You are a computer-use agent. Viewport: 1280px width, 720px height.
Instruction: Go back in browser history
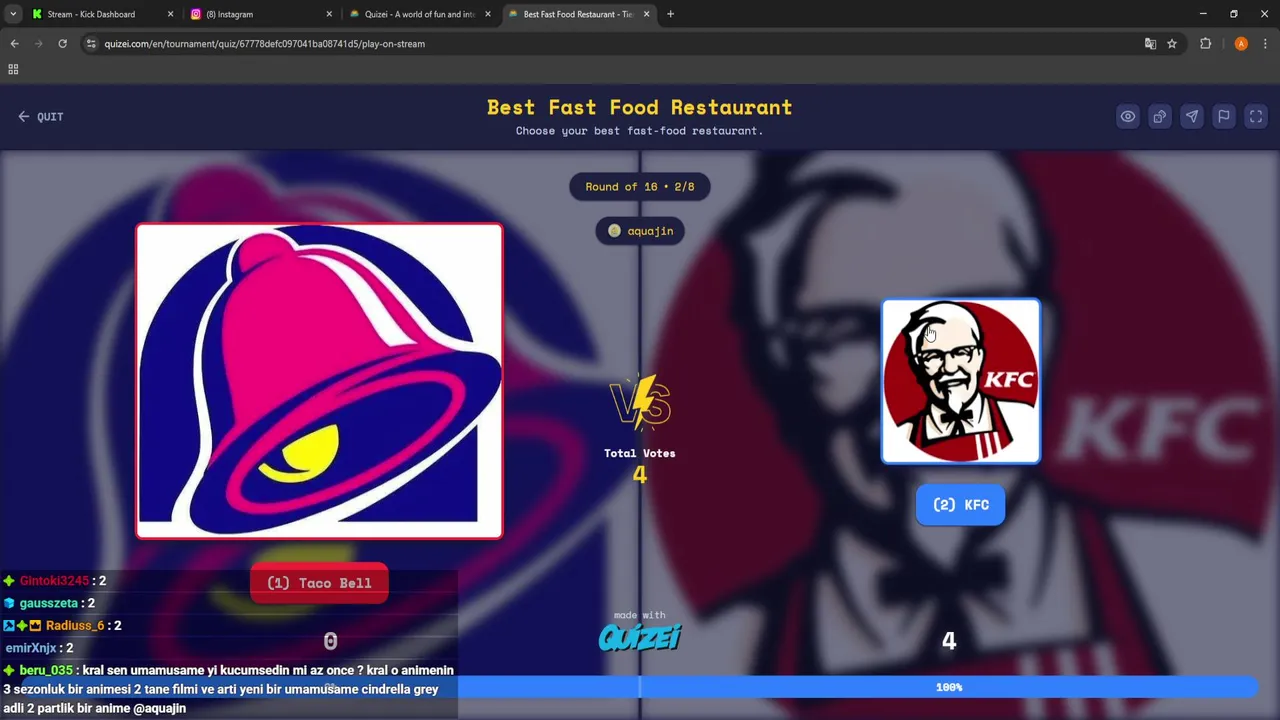14,44
